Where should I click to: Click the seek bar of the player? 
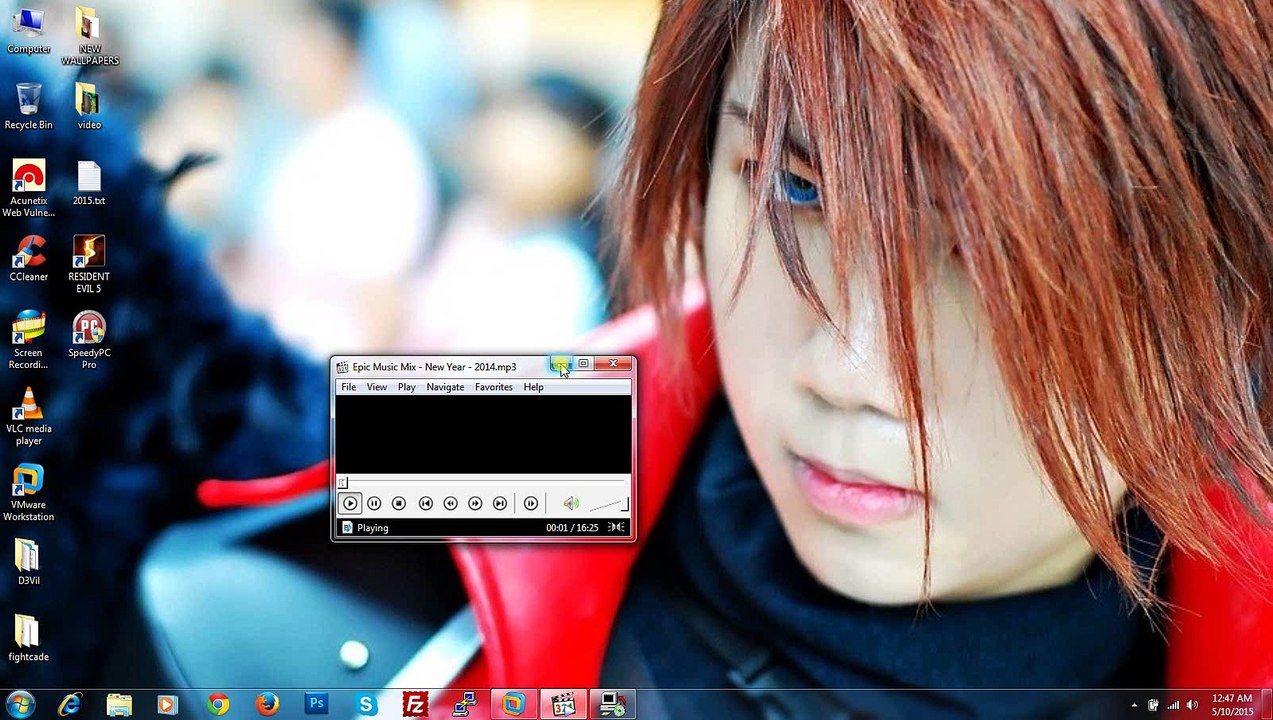(482, 483)
